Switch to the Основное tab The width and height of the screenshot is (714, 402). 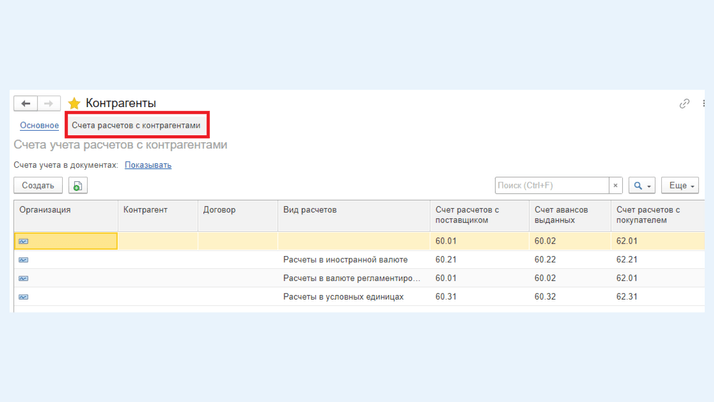[39, 126]
